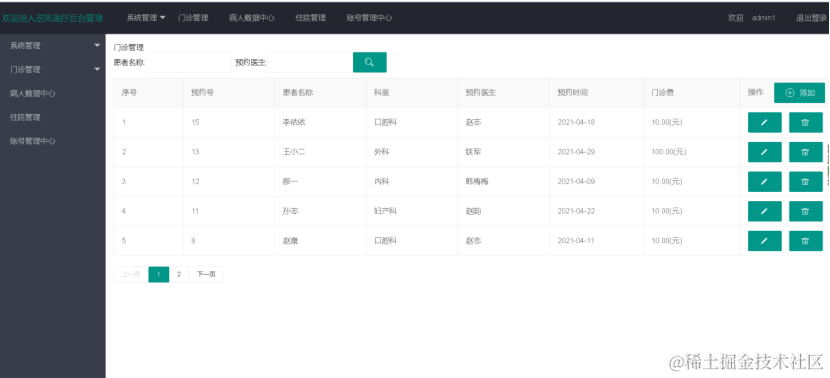Open 病人数据中心 in the top navigation

pyautogui.click(x=251, y=17)
